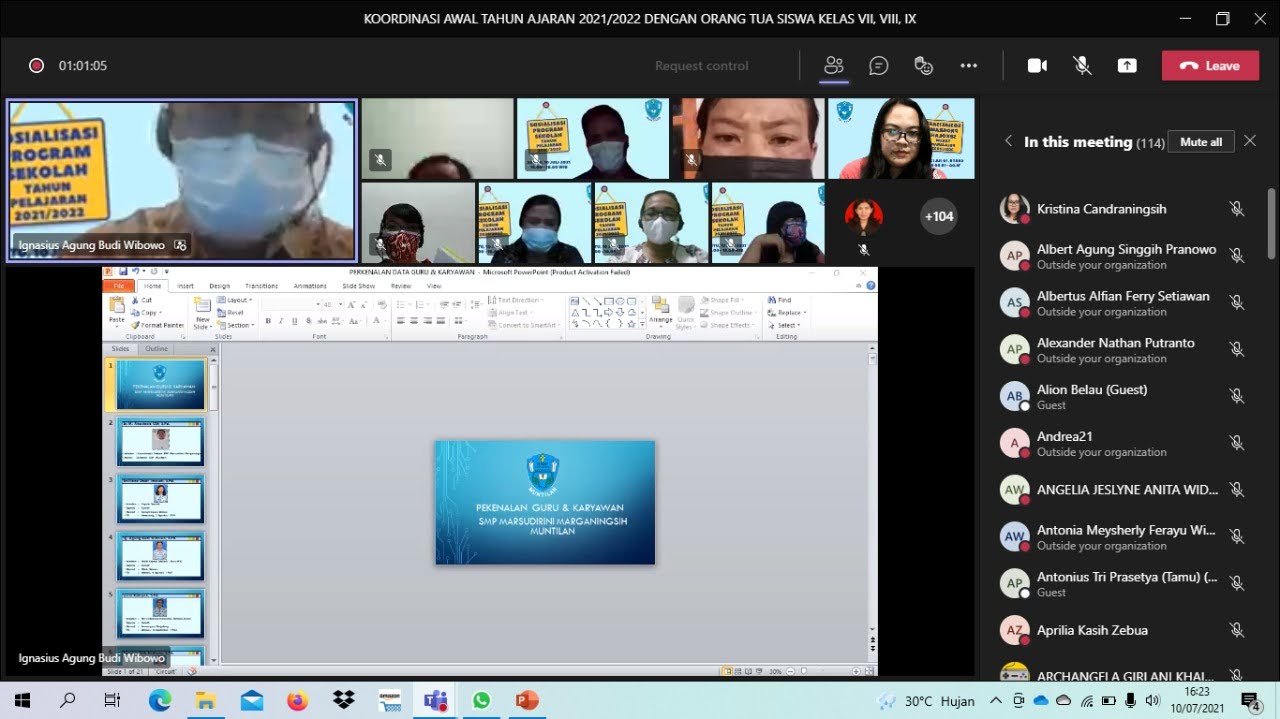The image size is (1280, 719).
Task: Open the meeting chat icon
Action: pyautogui.click(x=879, y=66)
